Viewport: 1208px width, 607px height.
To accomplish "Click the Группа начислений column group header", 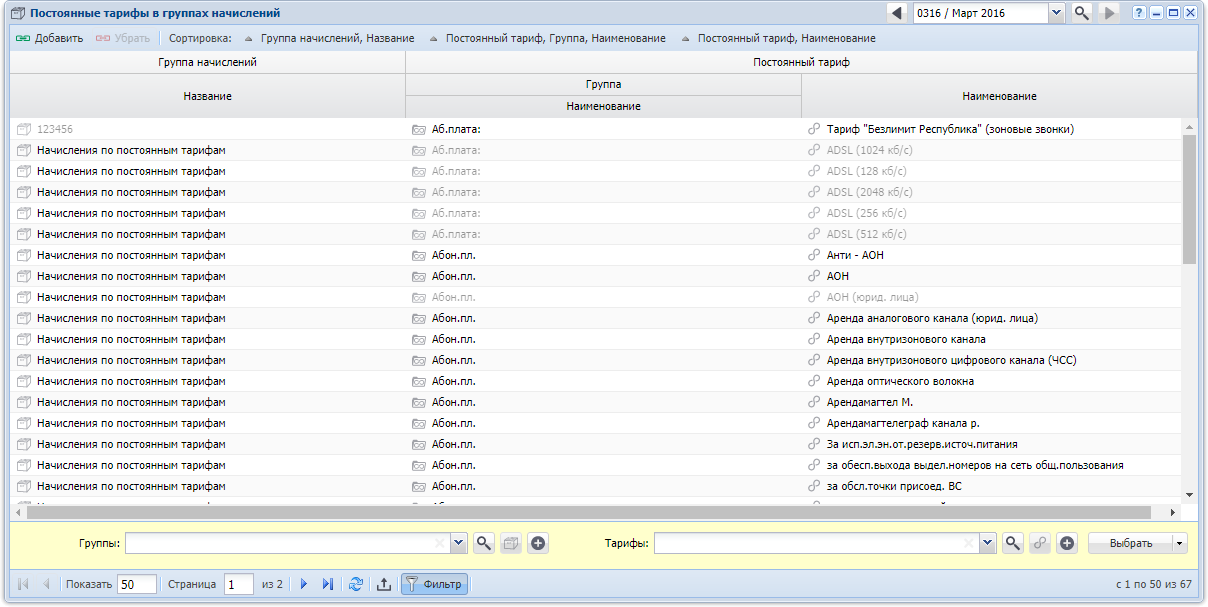I will click(x=208, y=62).
